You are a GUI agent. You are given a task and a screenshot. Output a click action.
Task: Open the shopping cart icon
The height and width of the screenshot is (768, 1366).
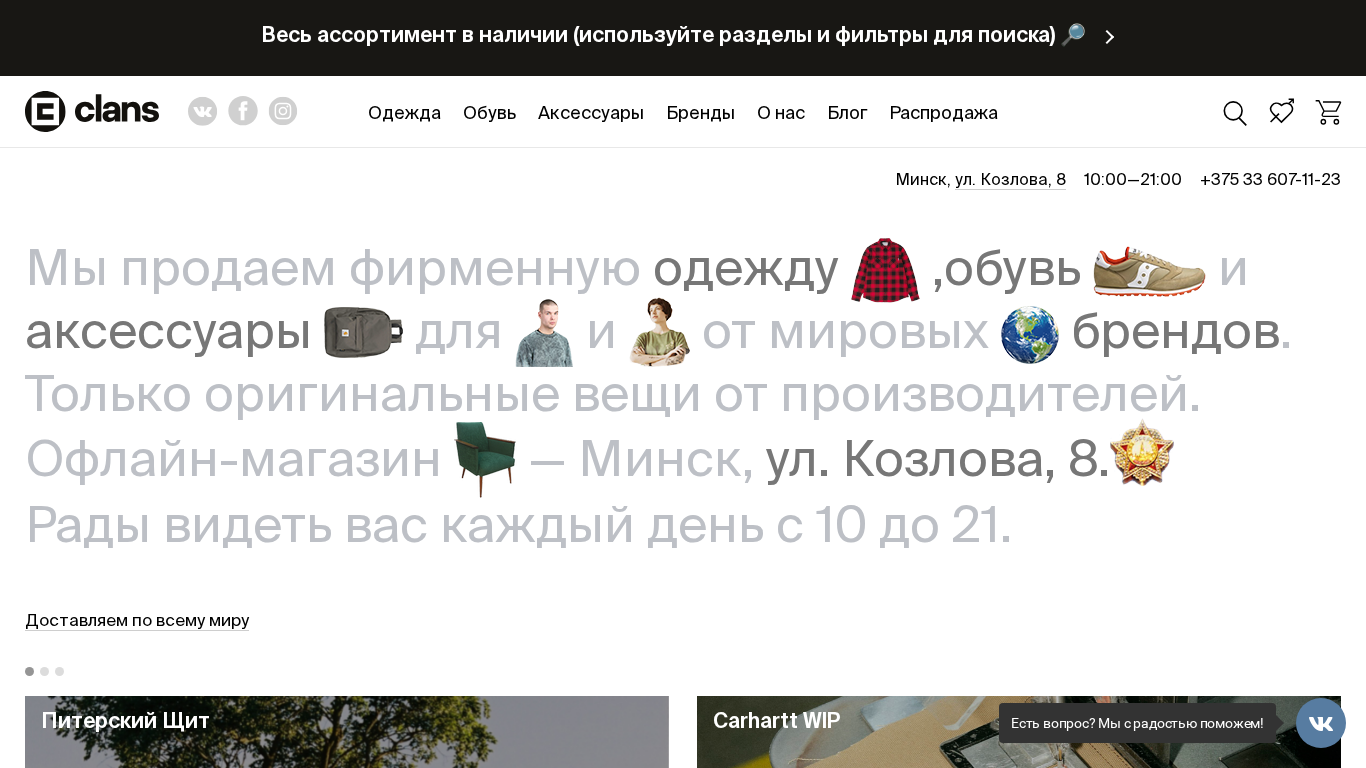(x=1328, y=112)
